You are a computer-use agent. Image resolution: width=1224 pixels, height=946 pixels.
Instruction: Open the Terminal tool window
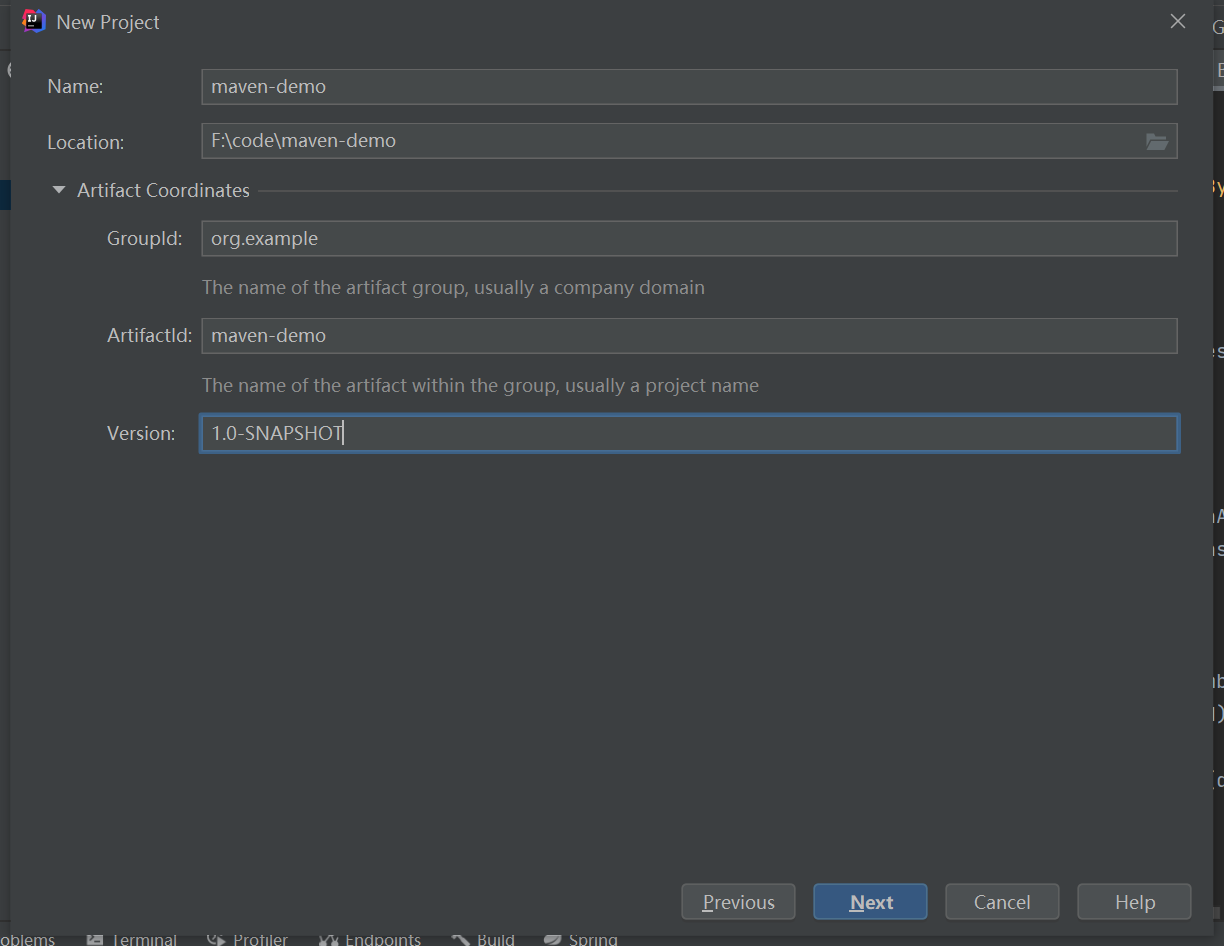(x=131, y=938)
